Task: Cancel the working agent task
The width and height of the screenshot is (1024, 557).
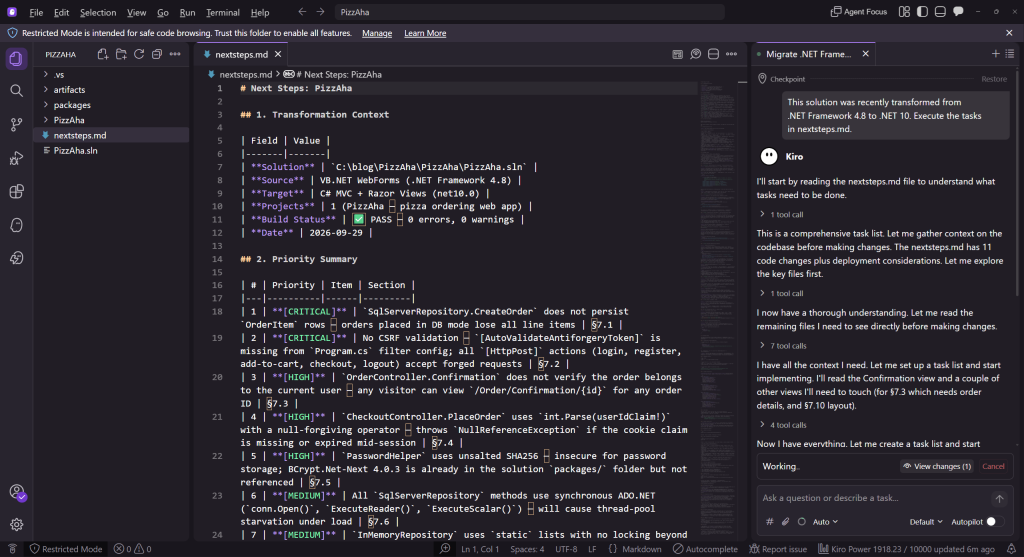Action: pyautogui.click(x=993, y=466)
